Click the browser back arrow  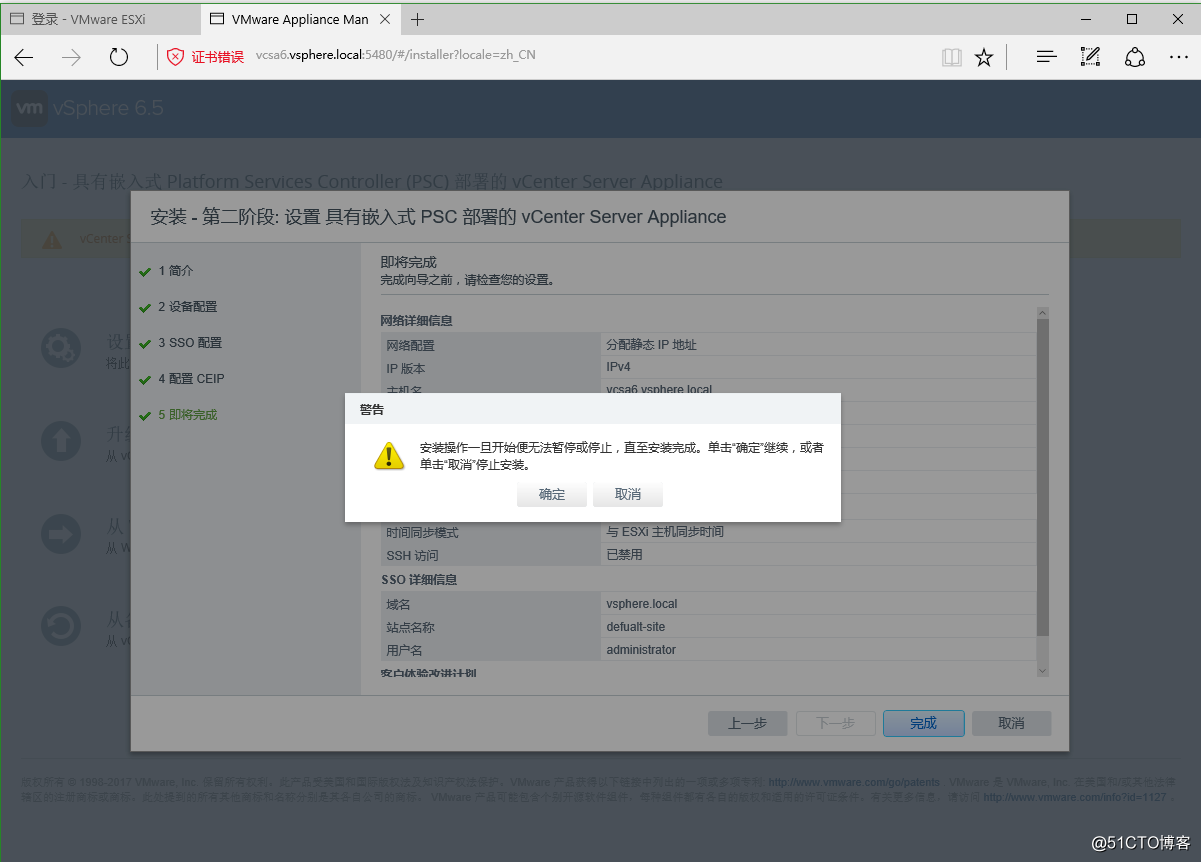click(x=24, y=57)
